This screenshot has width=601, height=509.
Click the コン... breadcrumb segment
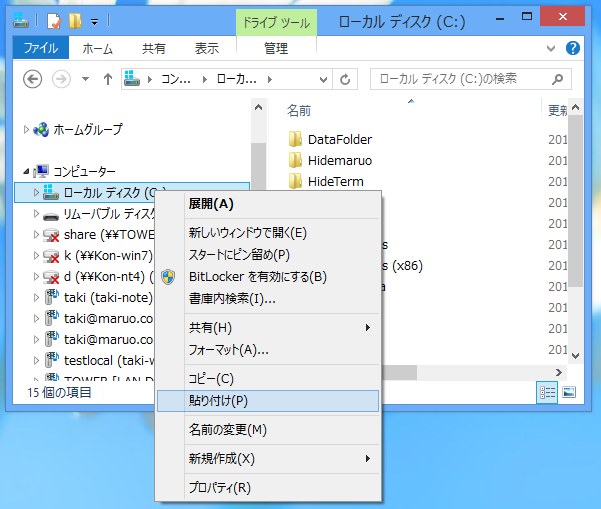(x=176, y=79)
